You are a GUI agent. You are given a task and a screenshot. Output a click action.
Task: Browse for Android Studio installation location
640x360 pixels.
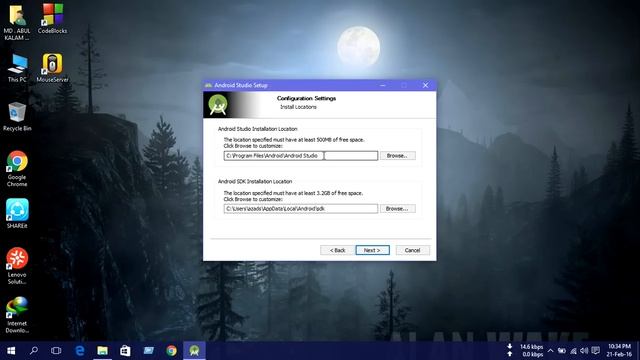tap(398, 156)
